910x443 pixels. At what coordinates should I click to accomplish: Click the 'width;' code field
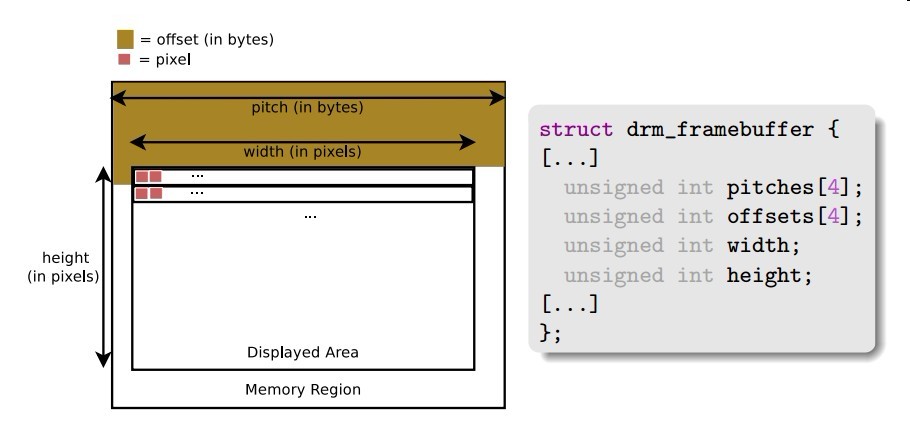764,246
